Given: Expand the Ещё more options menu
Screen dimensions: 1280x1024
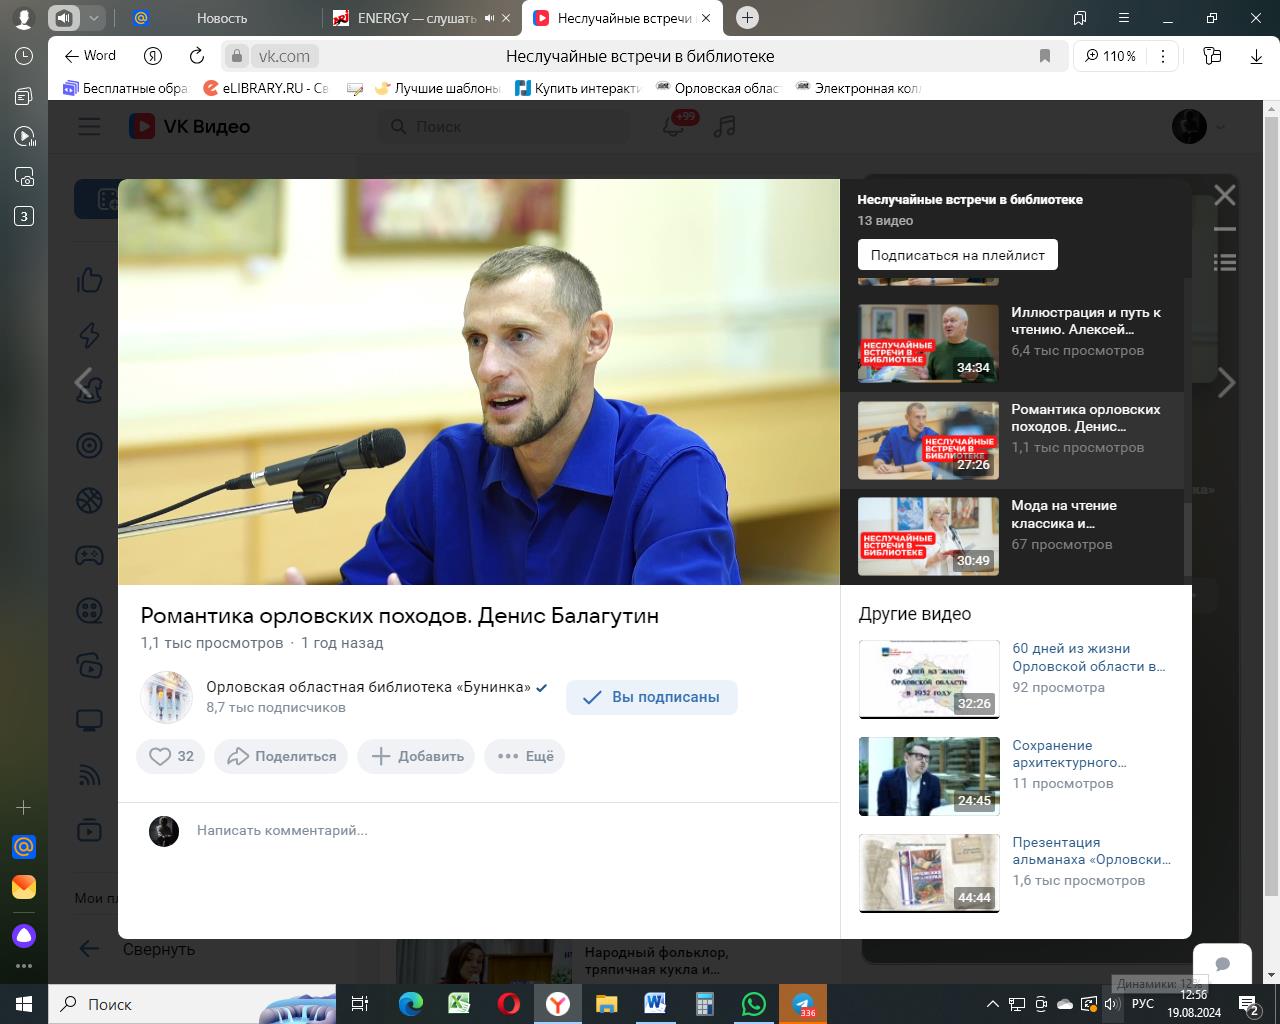Looking at the screenshot, I should 525,756.
